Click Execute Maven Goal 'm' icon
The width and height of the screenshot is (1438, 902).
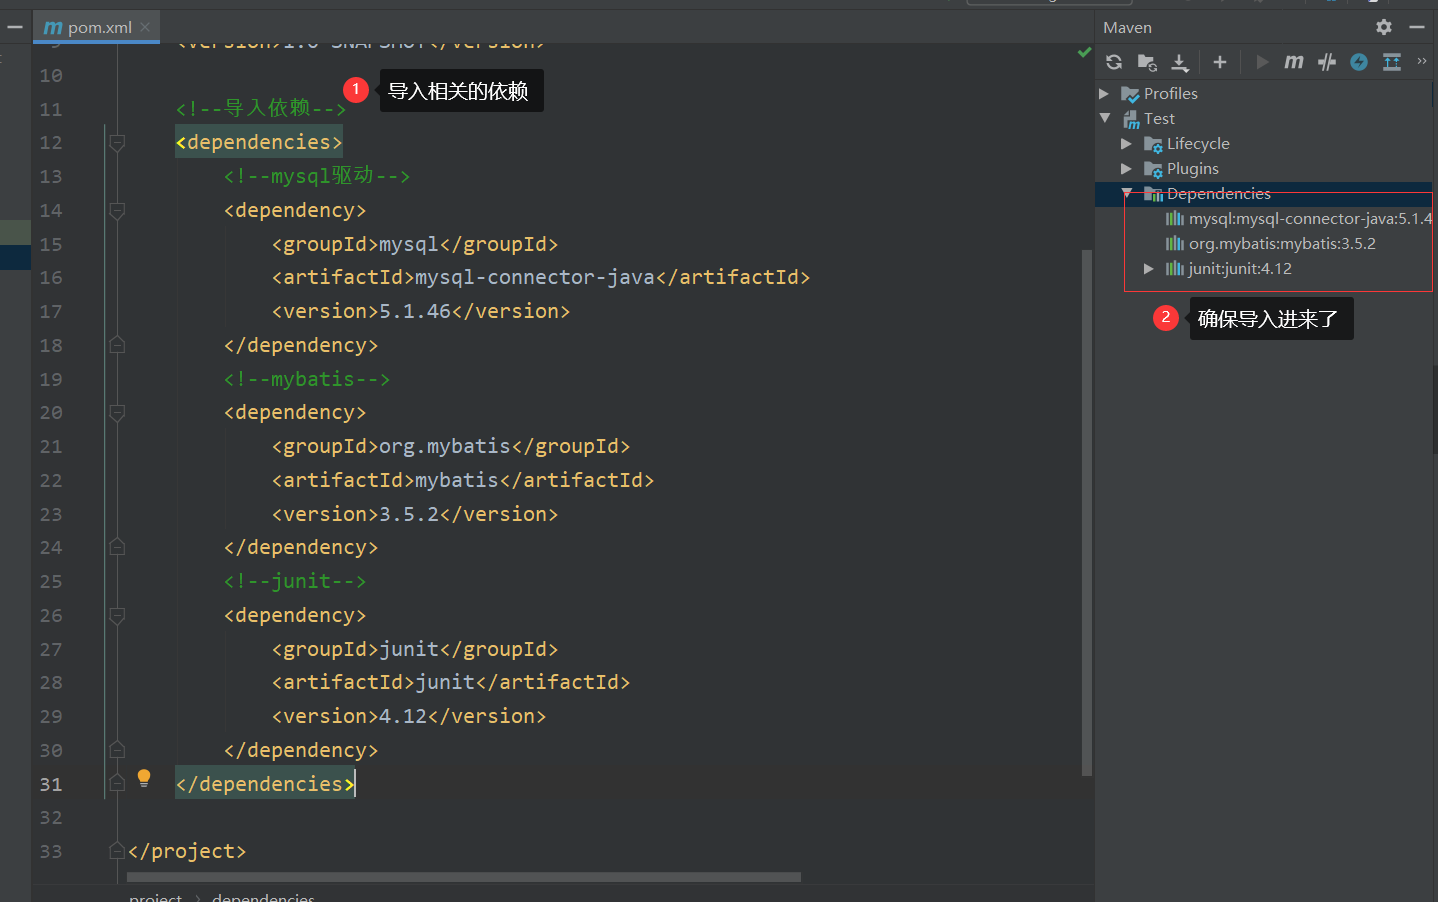tap(1294, 62)
